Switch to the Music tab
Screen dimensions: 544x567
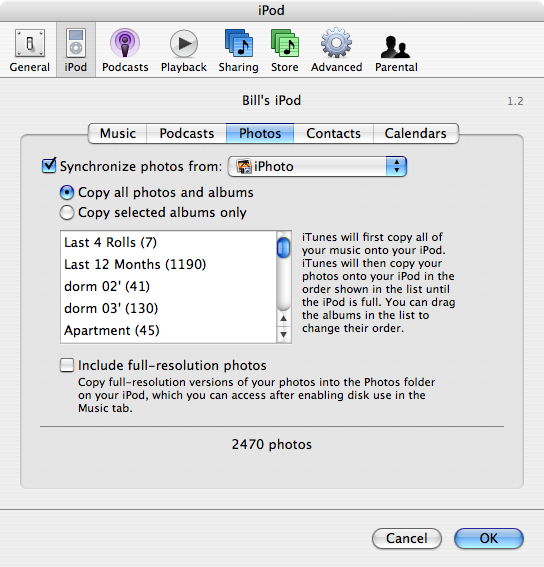(x=118, y=133)
